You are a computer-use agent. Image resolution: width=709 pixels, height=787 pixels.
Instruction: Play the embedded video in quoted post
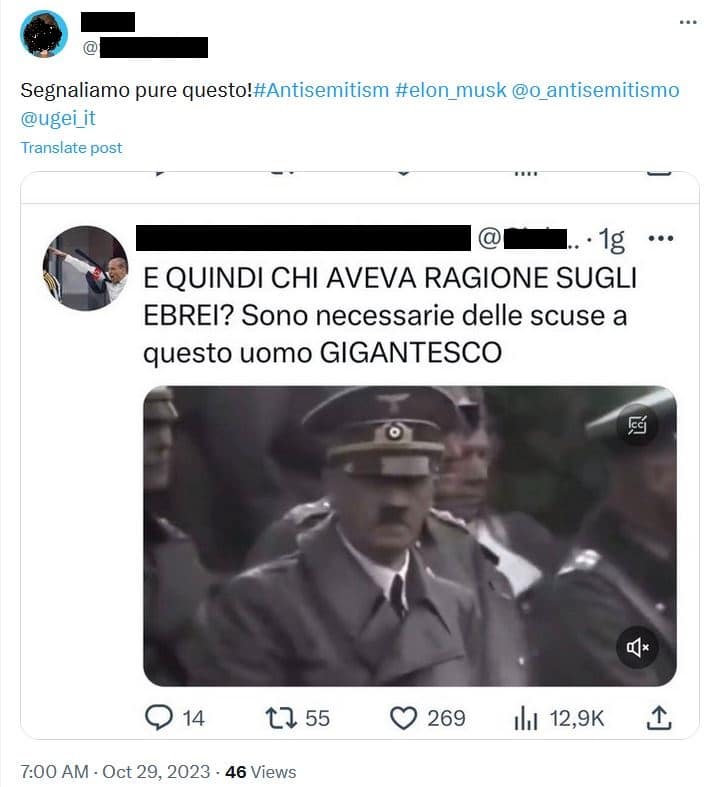[409, 536]
